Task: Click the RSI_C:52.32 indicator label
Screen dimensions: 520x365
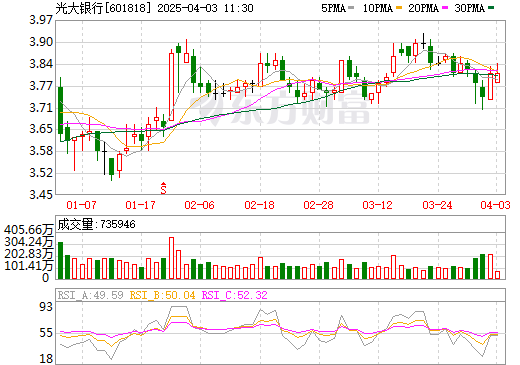Action: point(235,295)
